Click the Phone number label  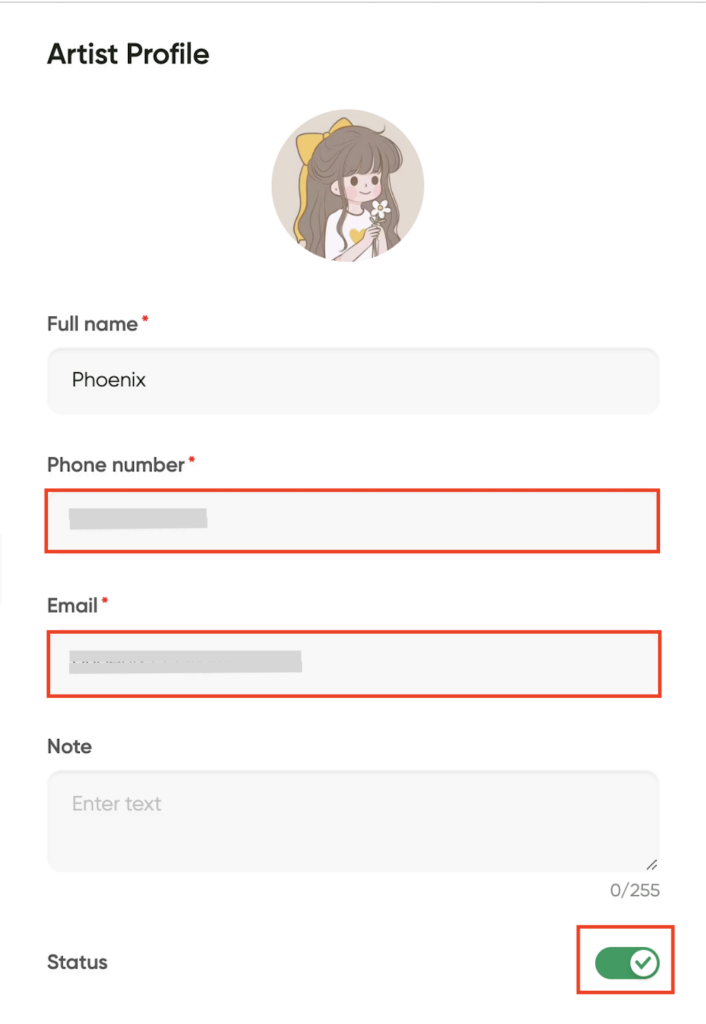pyautogui.click(x=116, y=465)
